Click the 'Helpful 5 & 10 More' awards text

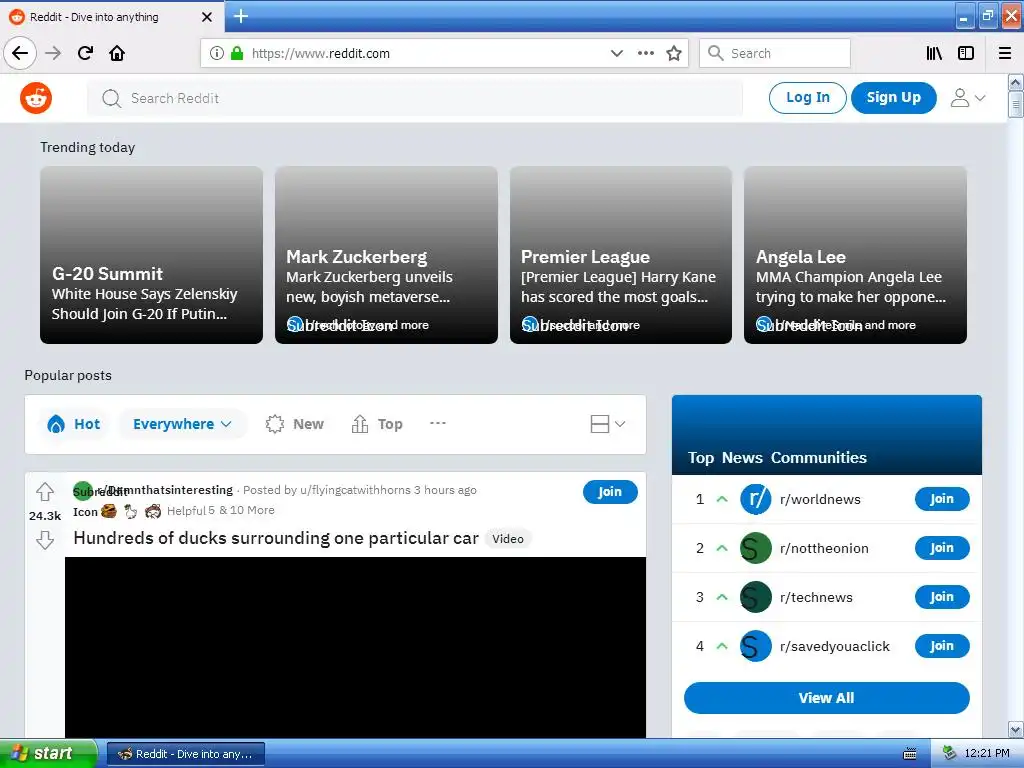221,510
